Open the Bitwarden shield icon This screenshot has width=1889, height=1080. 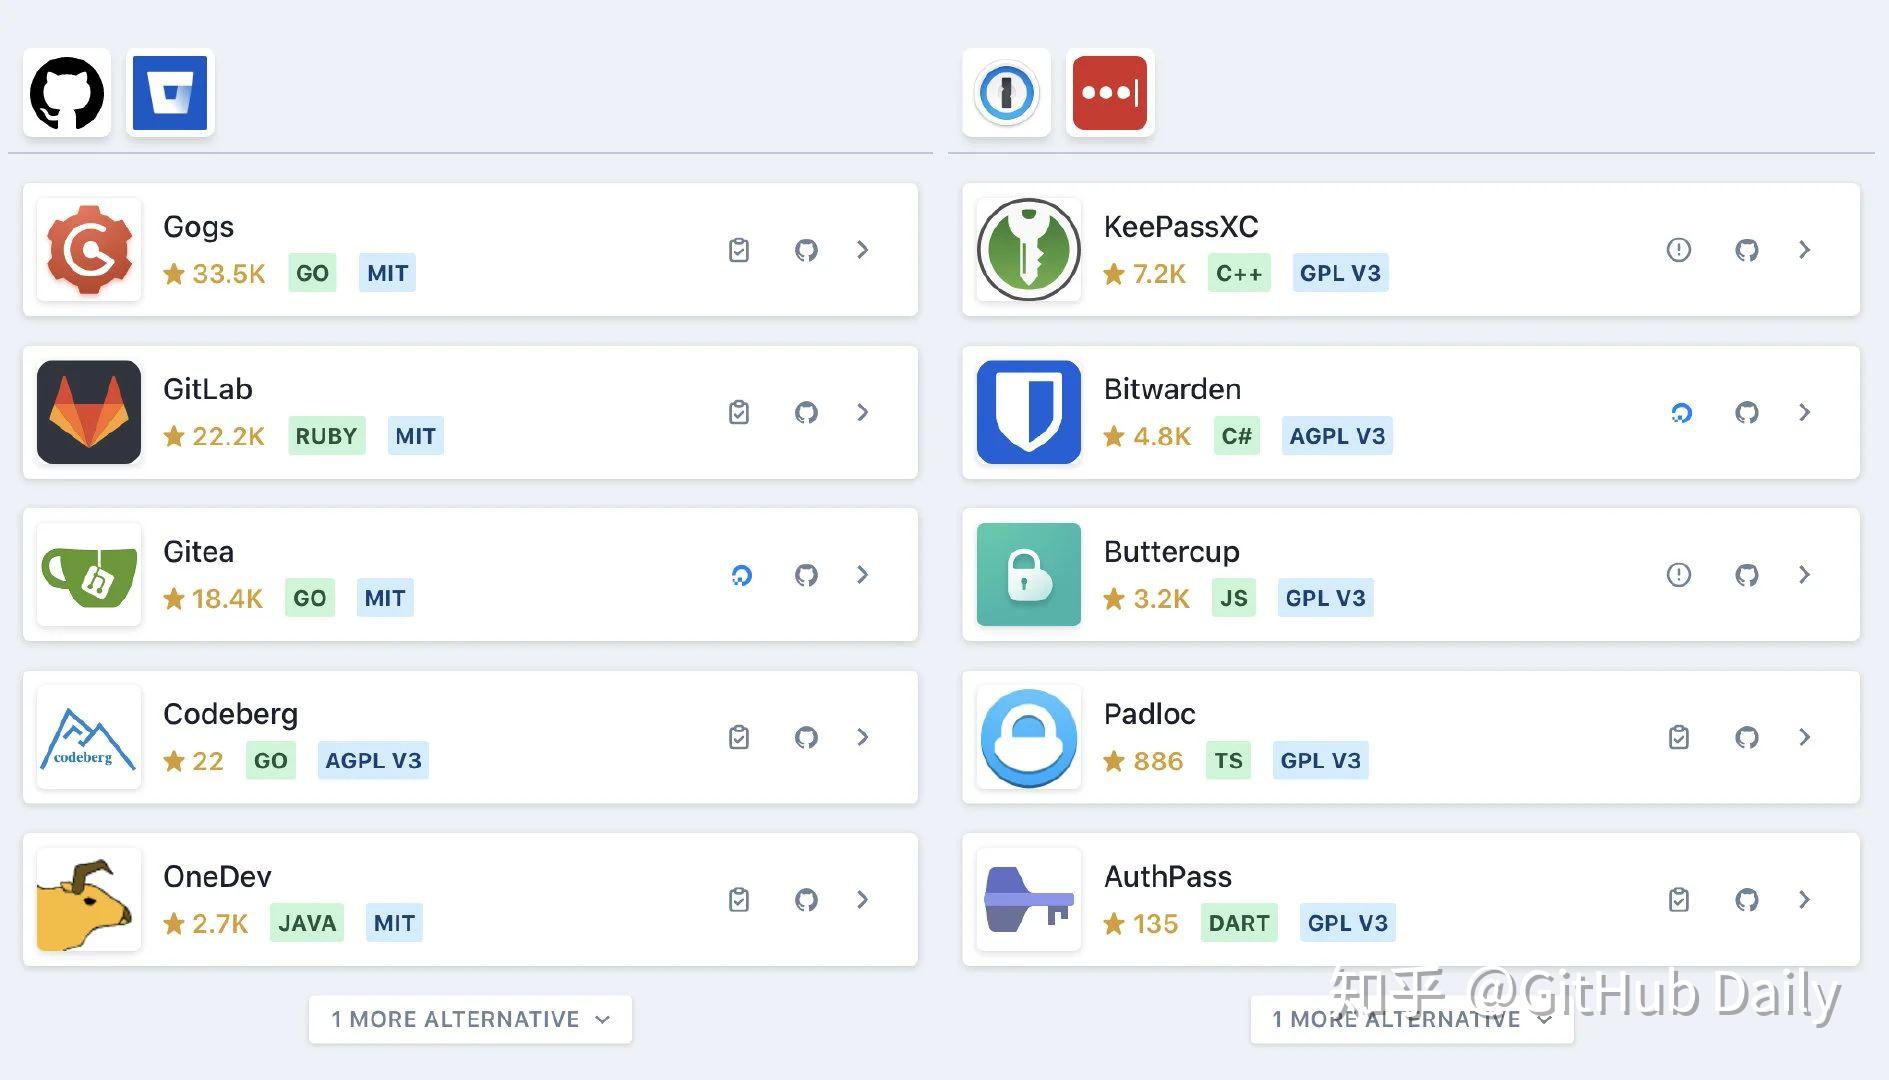pyautogui.click(x=1028, y=412)
